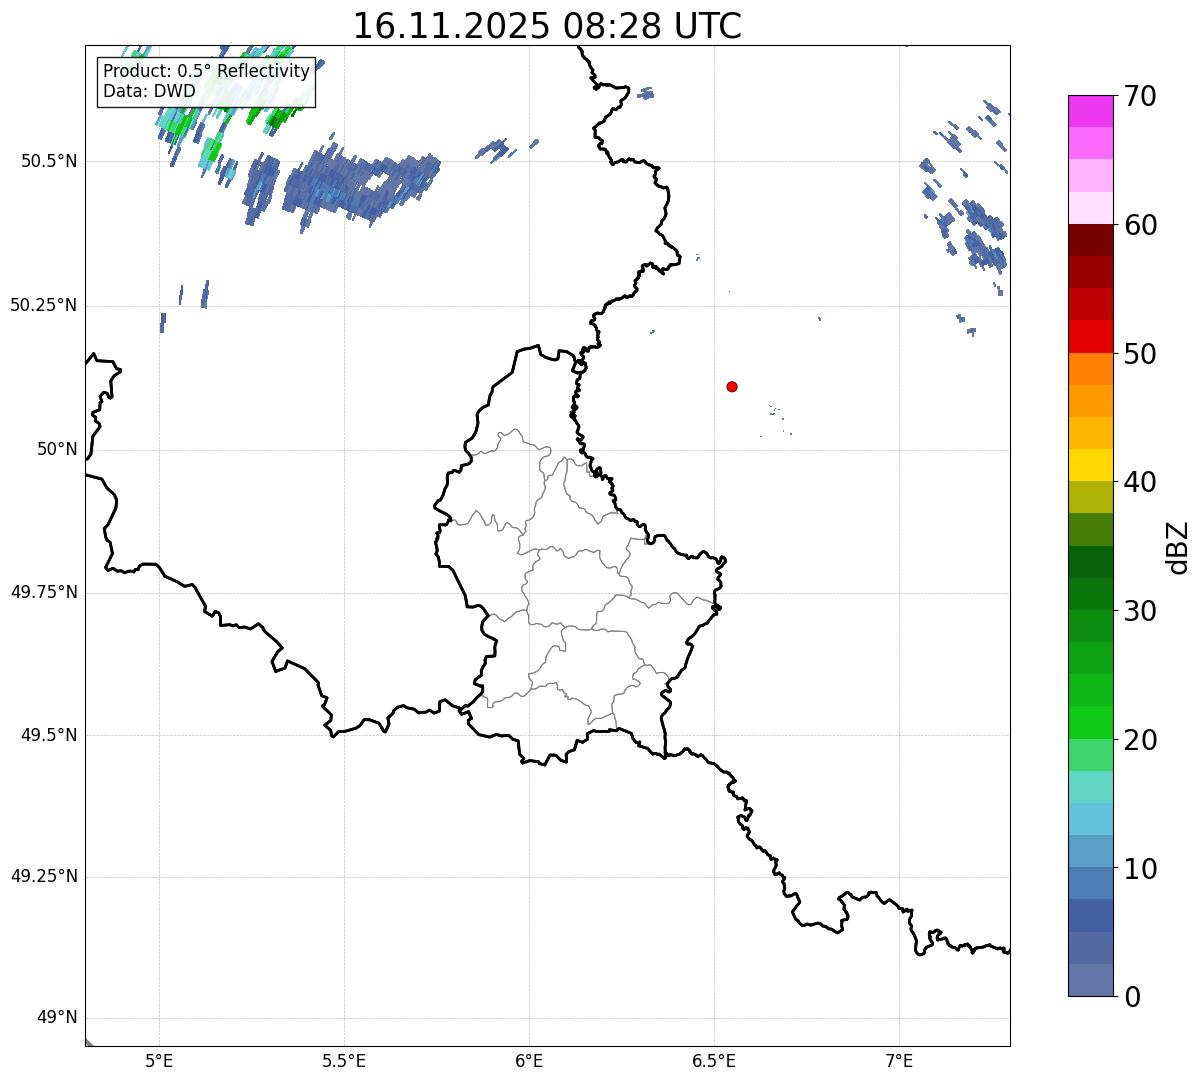Click the latitude label 49.25°N
The width and height of the screenshot is (1202, 1081).
(44, 876)
